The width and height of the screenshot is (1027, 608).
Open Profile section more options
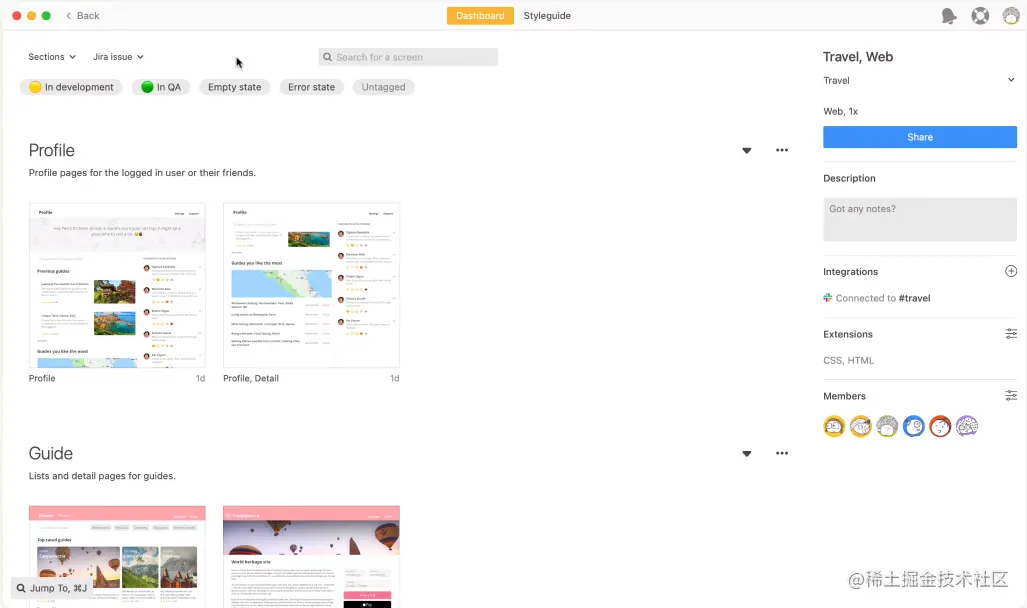click(x=782, y=150)
